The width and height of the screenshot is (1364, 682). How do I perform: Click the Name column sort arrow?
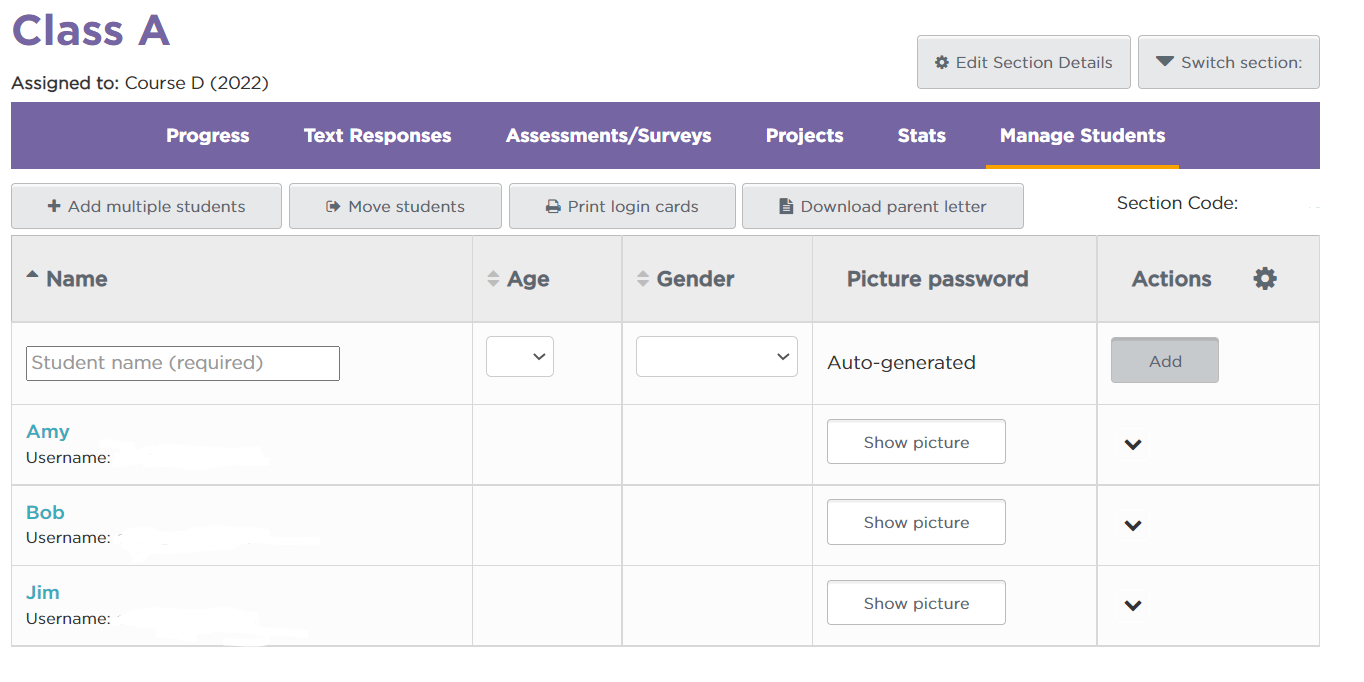(31, 273)
